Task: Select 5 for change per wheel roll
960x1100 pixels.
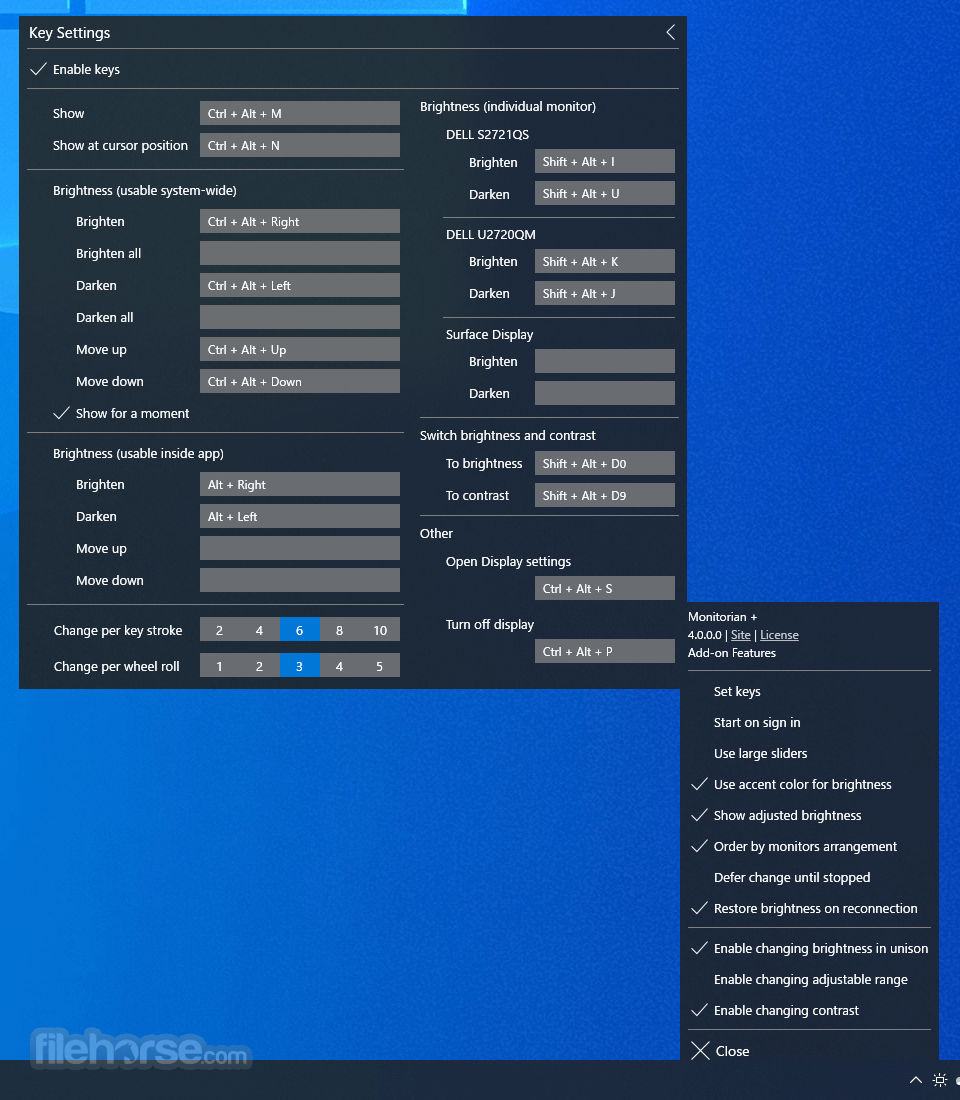Action: tap(380, 666)
